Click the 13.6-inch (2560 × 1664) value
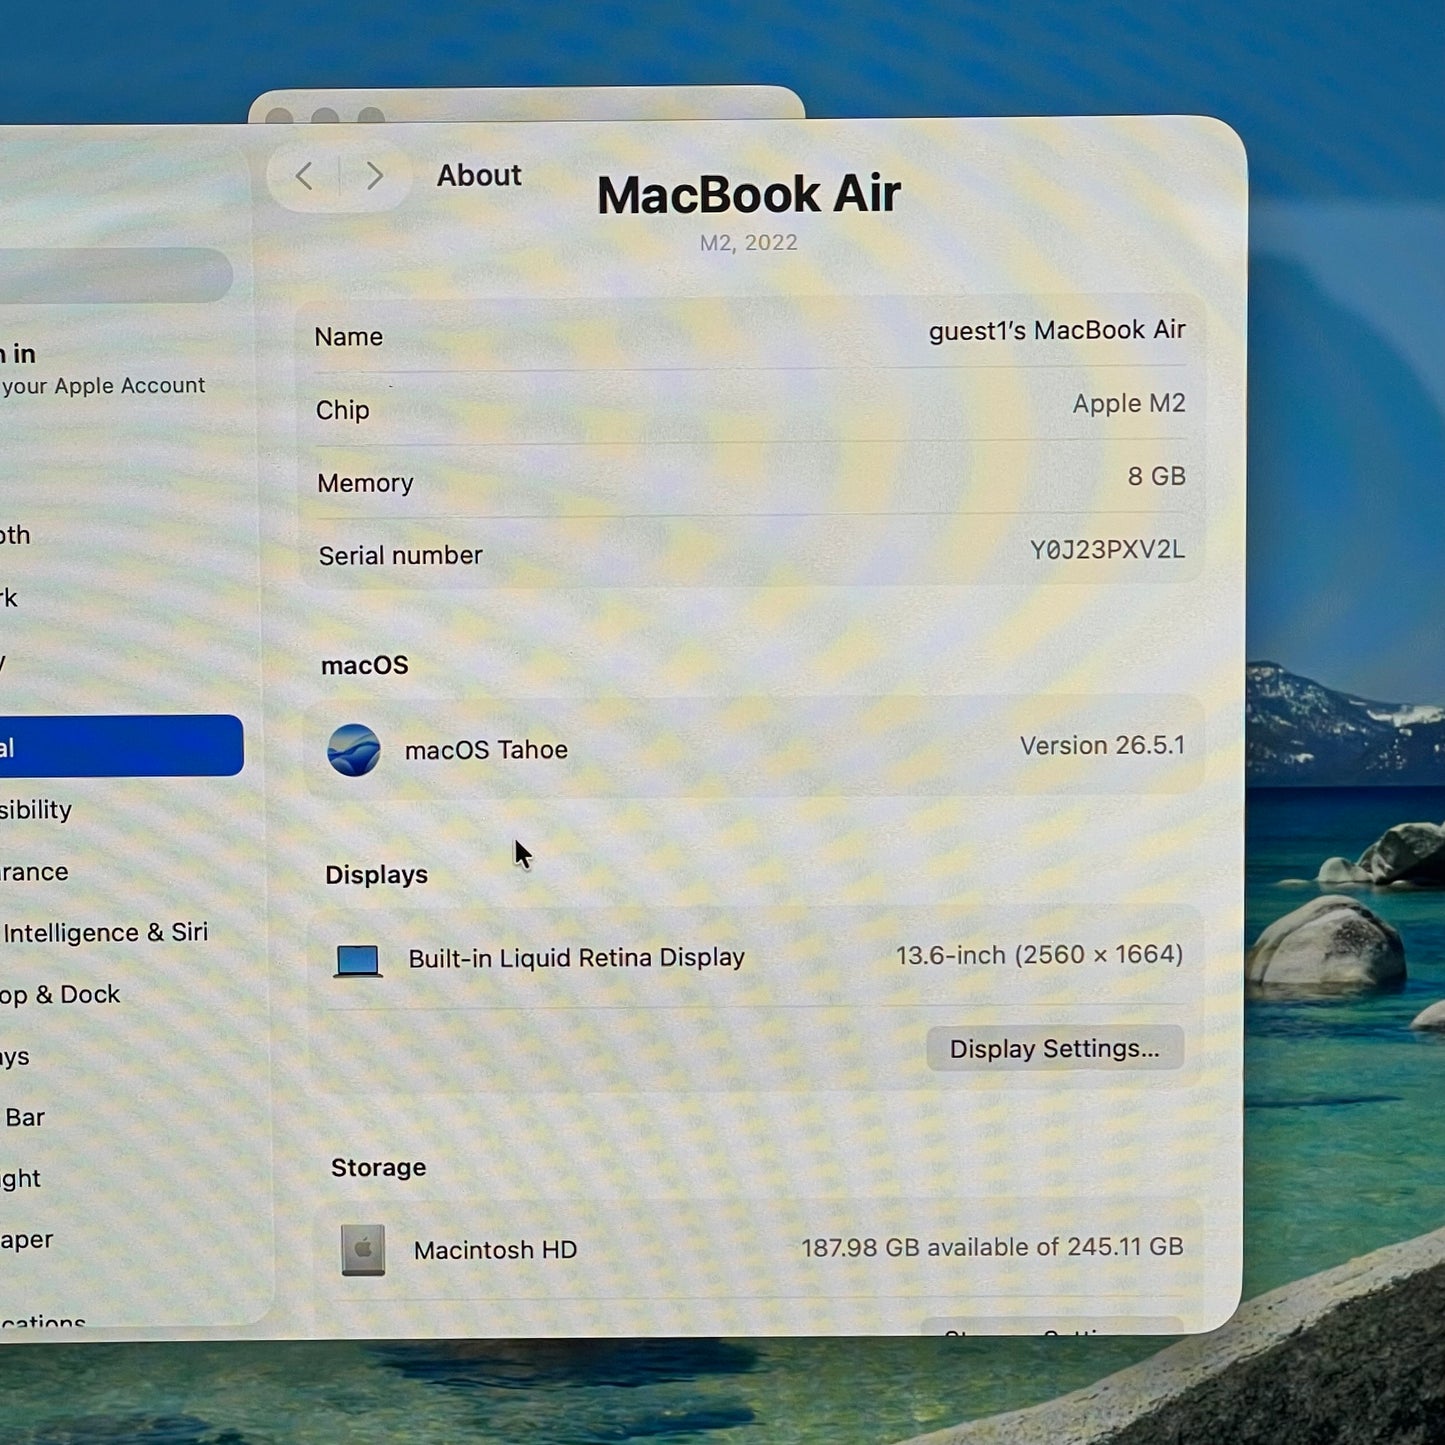Screen dimensions: 1445x1445 1039,955
